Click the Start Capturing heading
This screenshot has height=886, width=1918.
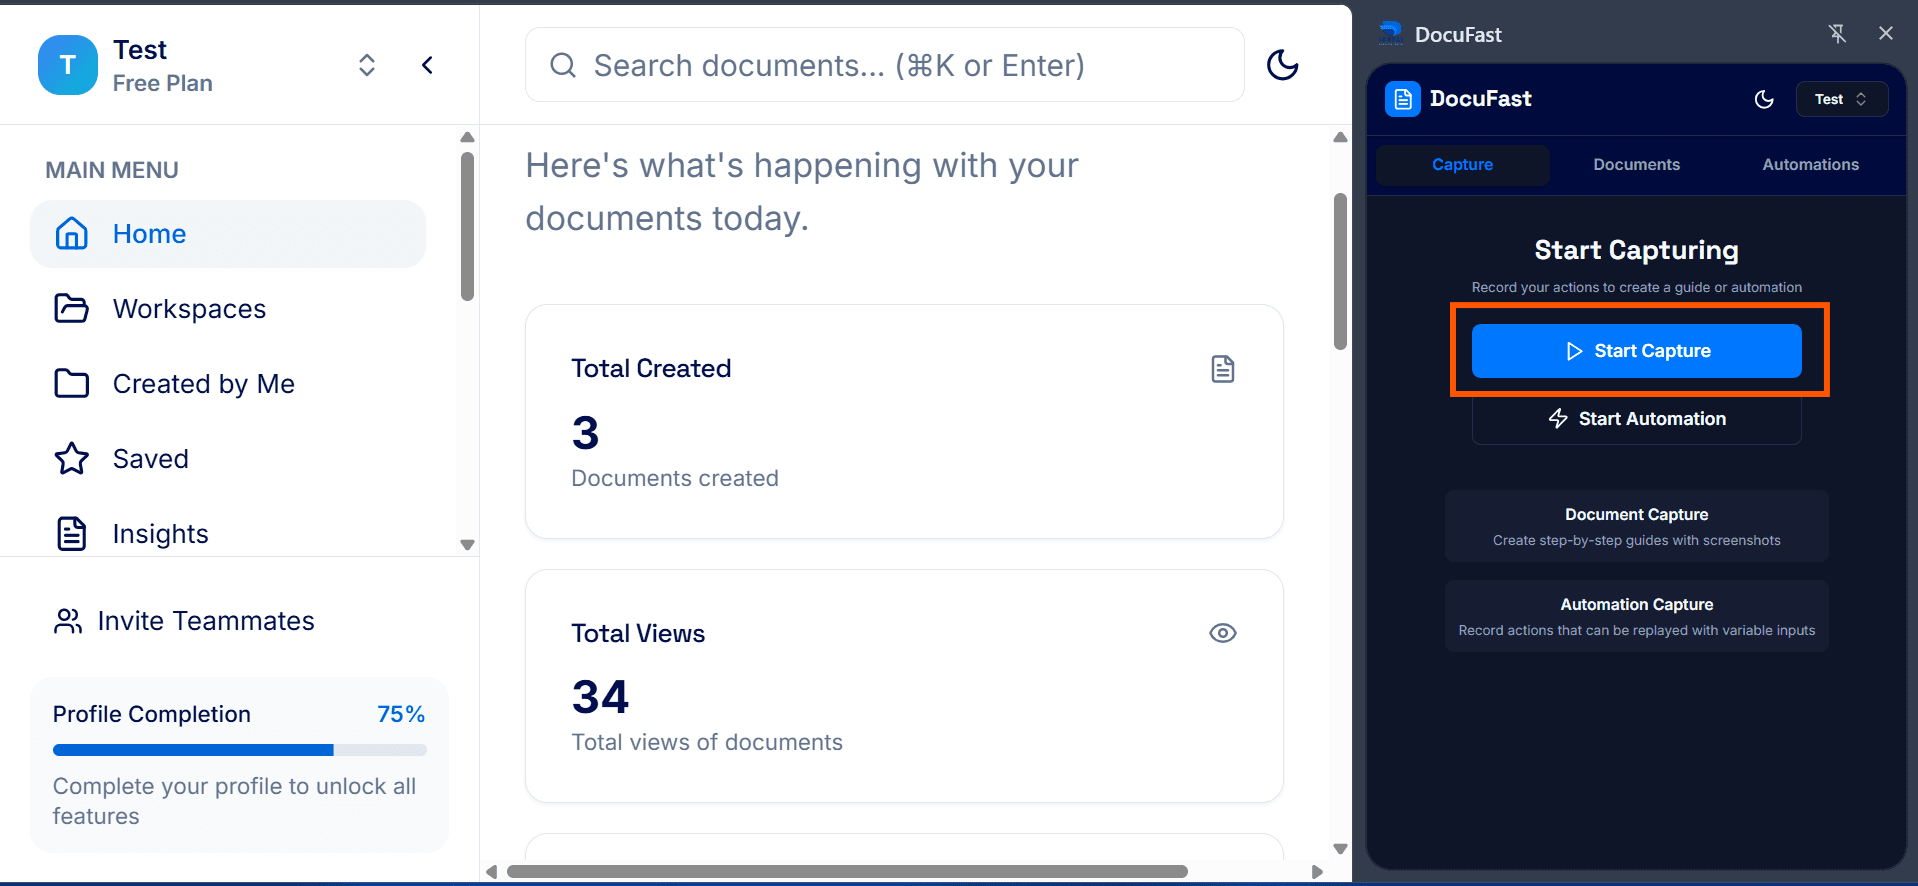[x=1636, y=250]
